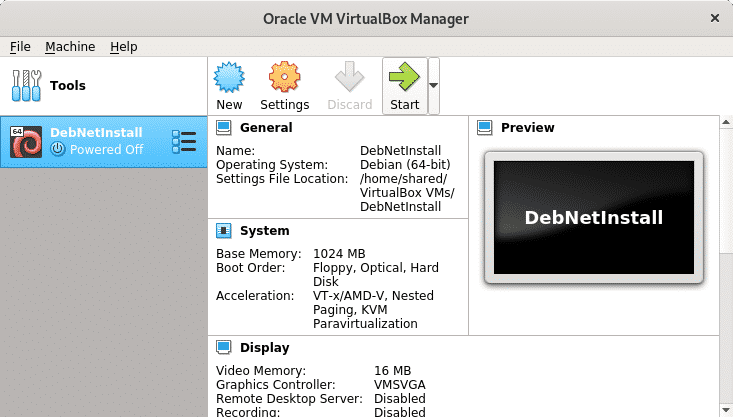Click the Display section monitor icon

[223, 347]
